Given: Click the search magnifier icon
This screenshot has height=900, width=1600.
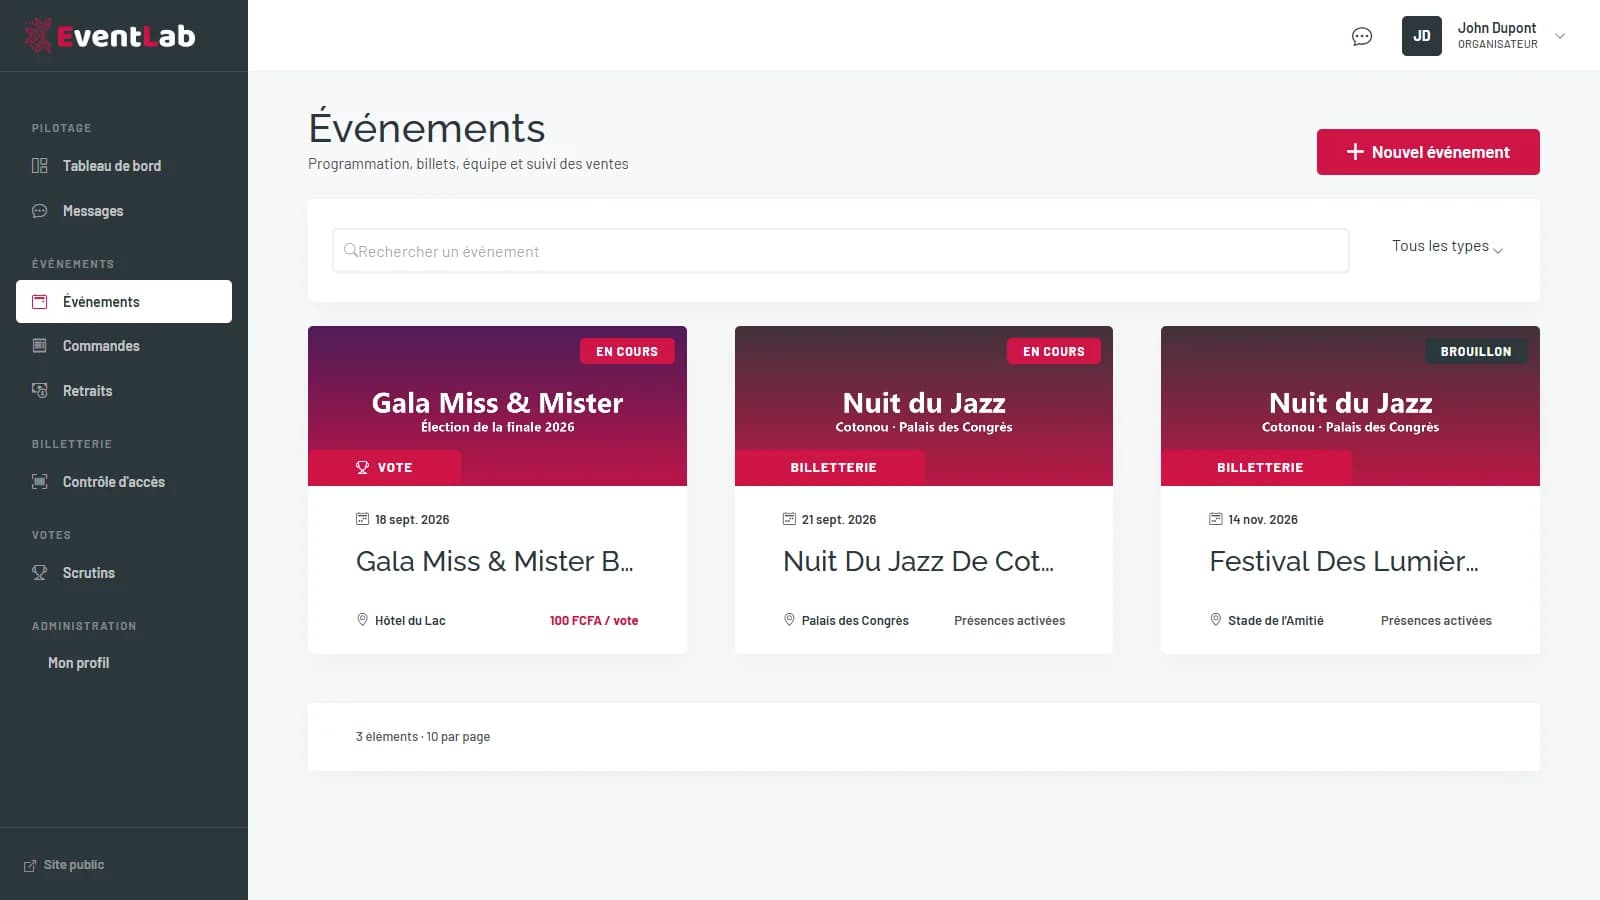Looking at the screenshot, I should pos(350,251).
